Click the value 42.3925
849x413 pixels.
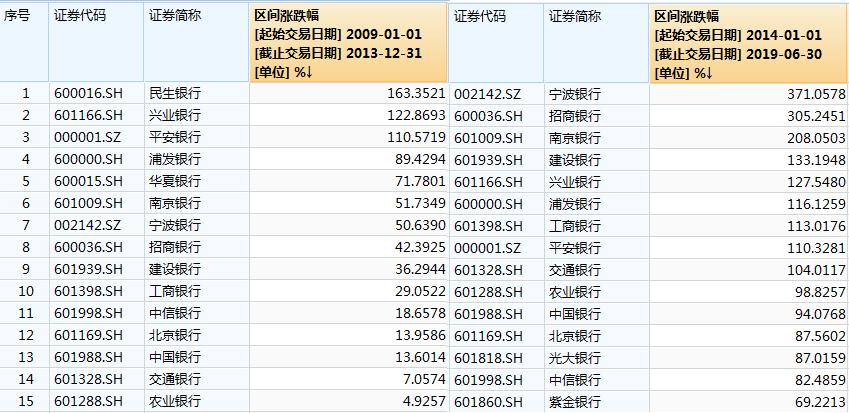[x=420, y=247]
